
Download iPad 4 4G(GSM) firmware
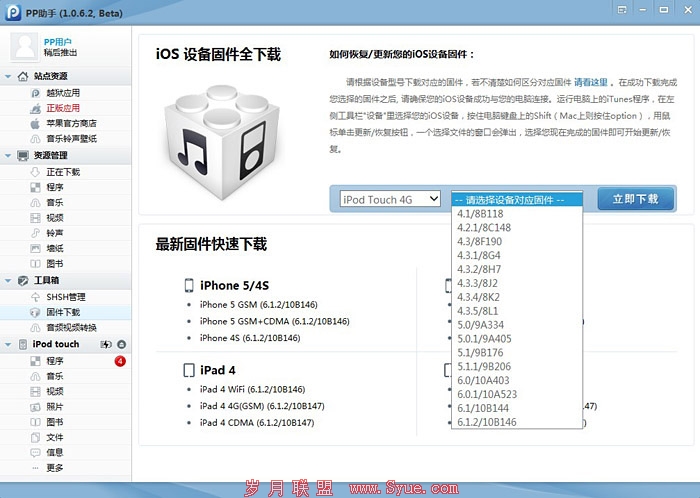pos(262,406)
